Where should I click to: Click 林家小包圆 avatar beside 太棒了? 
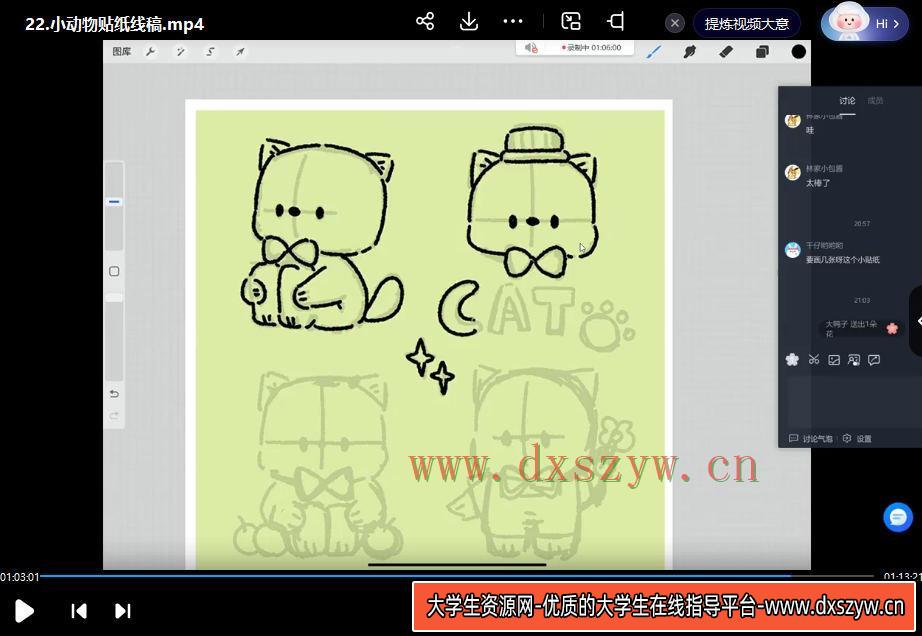coord(793,173)
